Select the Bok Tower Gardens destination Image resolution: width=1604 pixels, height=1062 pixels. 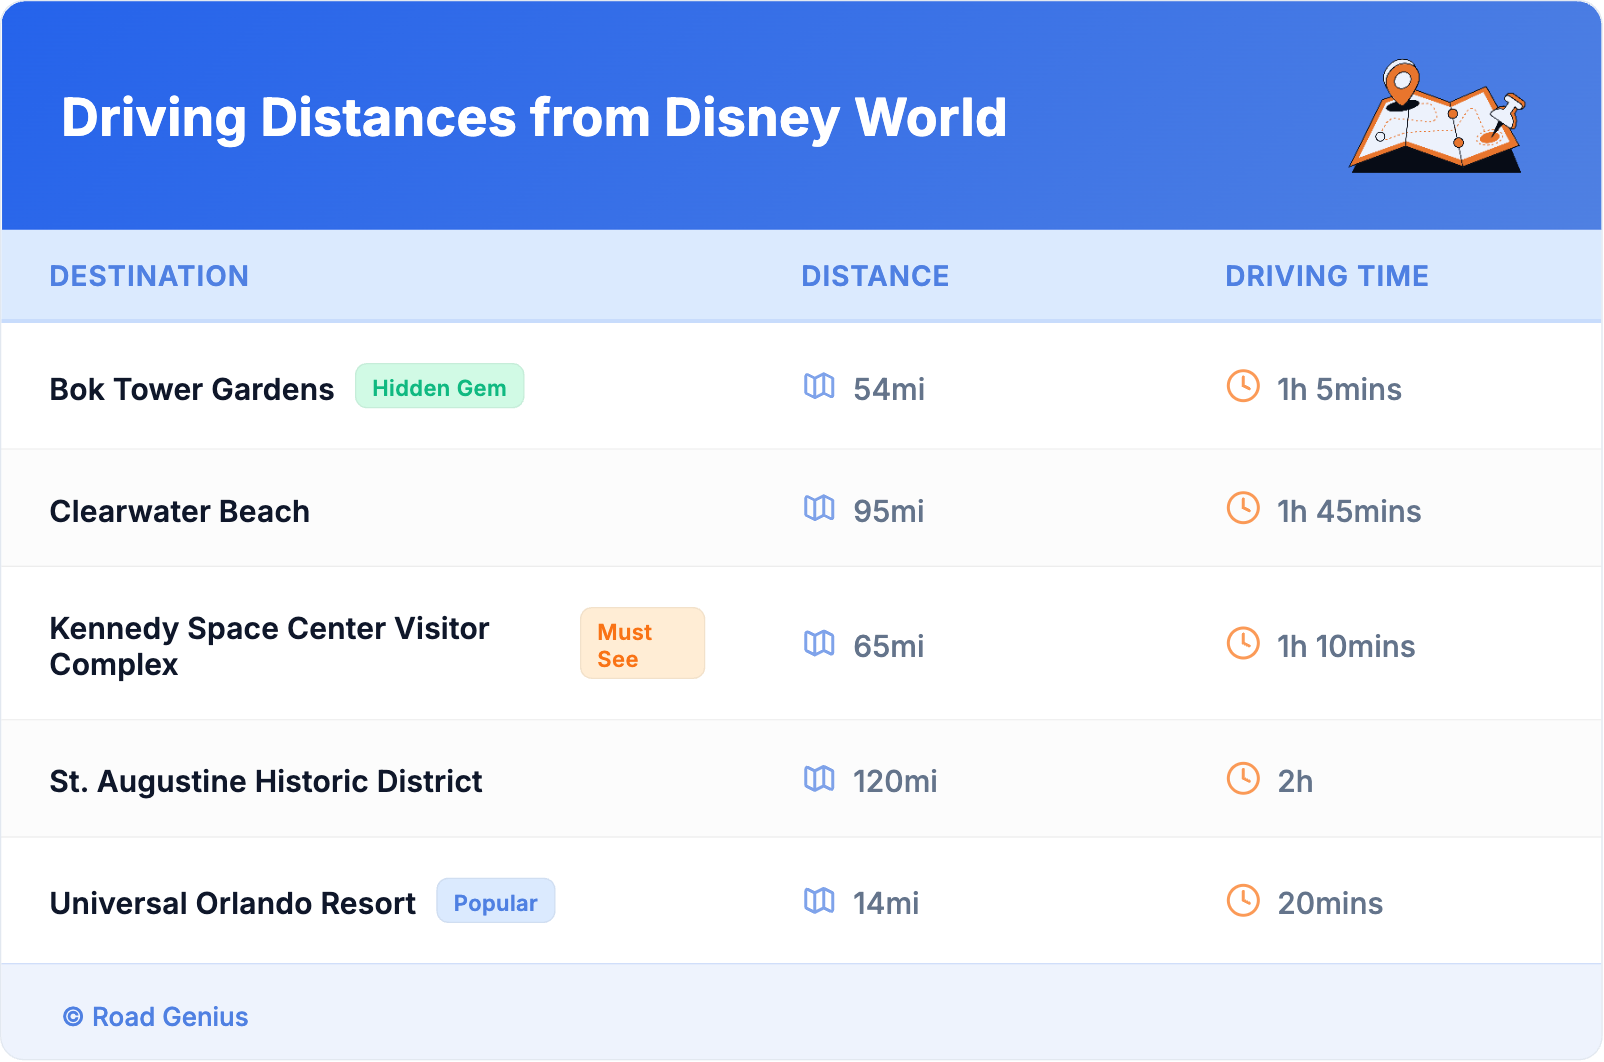coord(192,389)
